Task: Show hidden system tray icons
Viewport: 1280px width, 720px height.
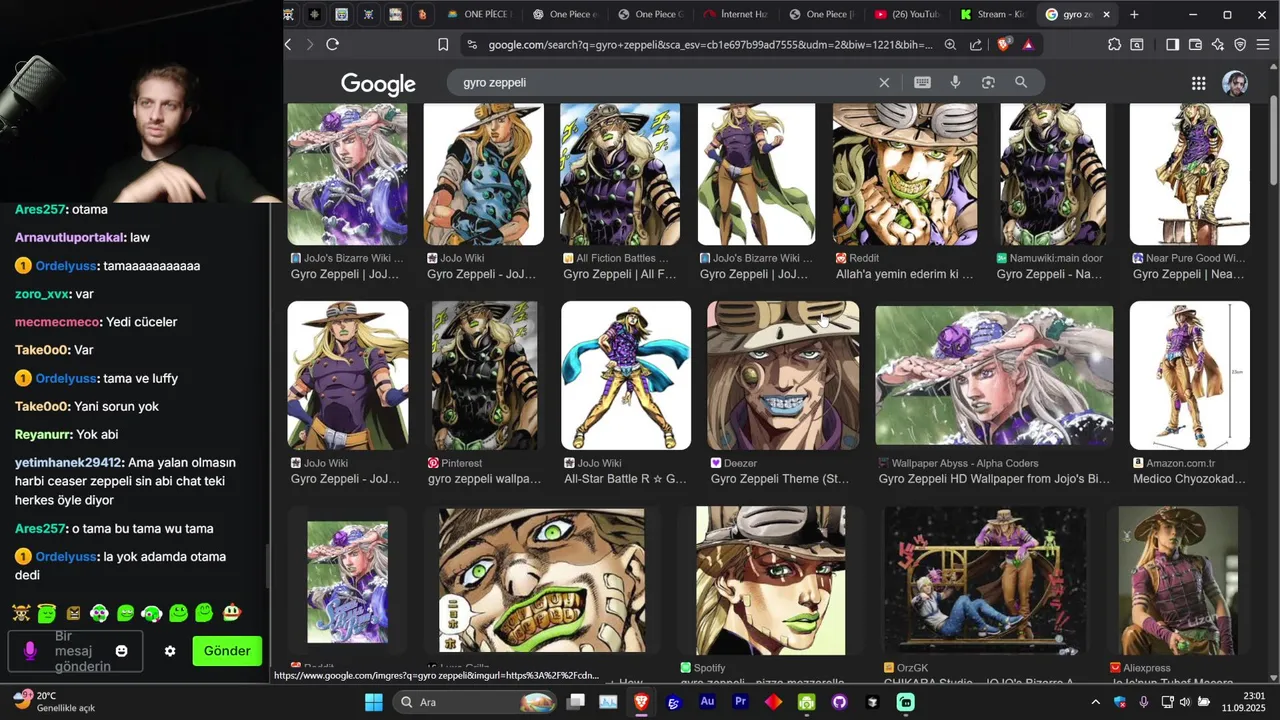Action: tap(1095, 702)
